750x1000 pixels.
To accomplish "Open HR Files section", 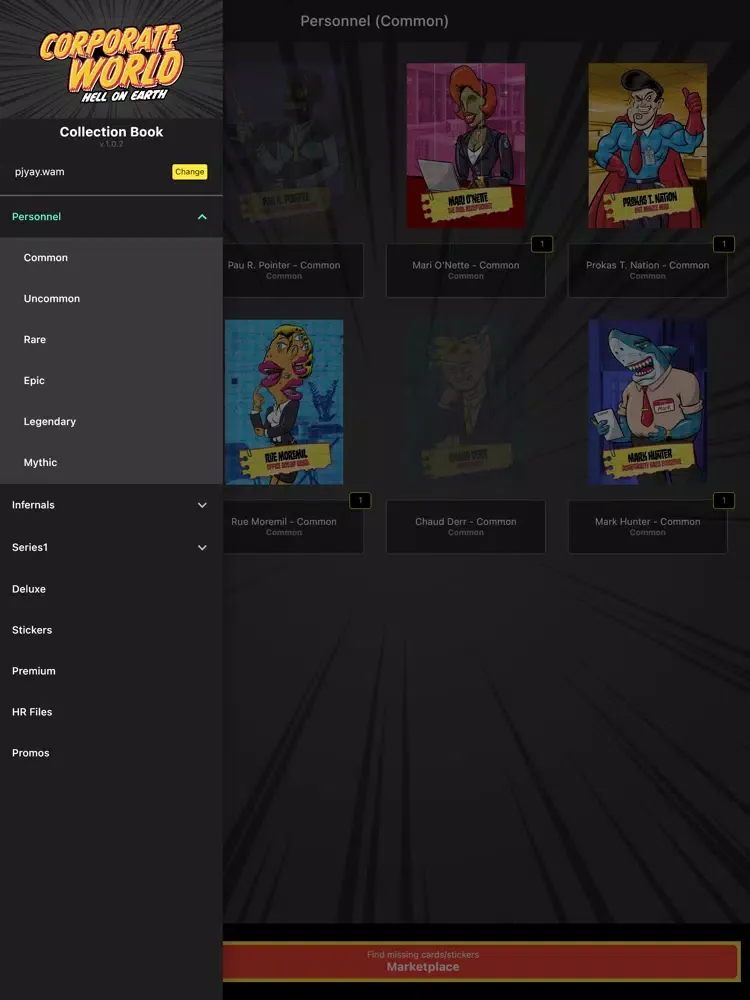I will [32, 712].
